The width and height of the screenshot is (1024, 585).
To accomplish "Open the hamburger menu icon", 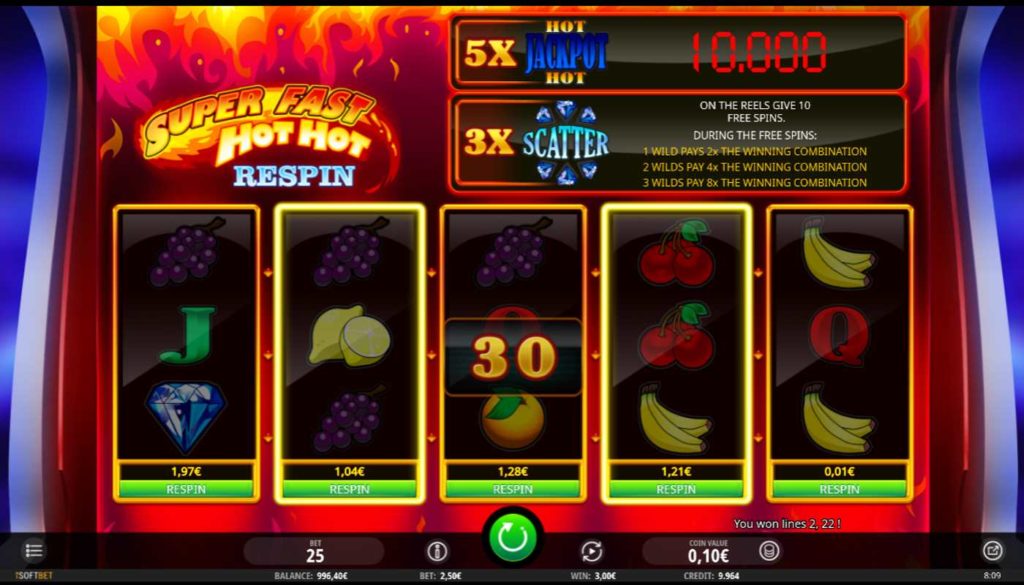I will point(34,551).
